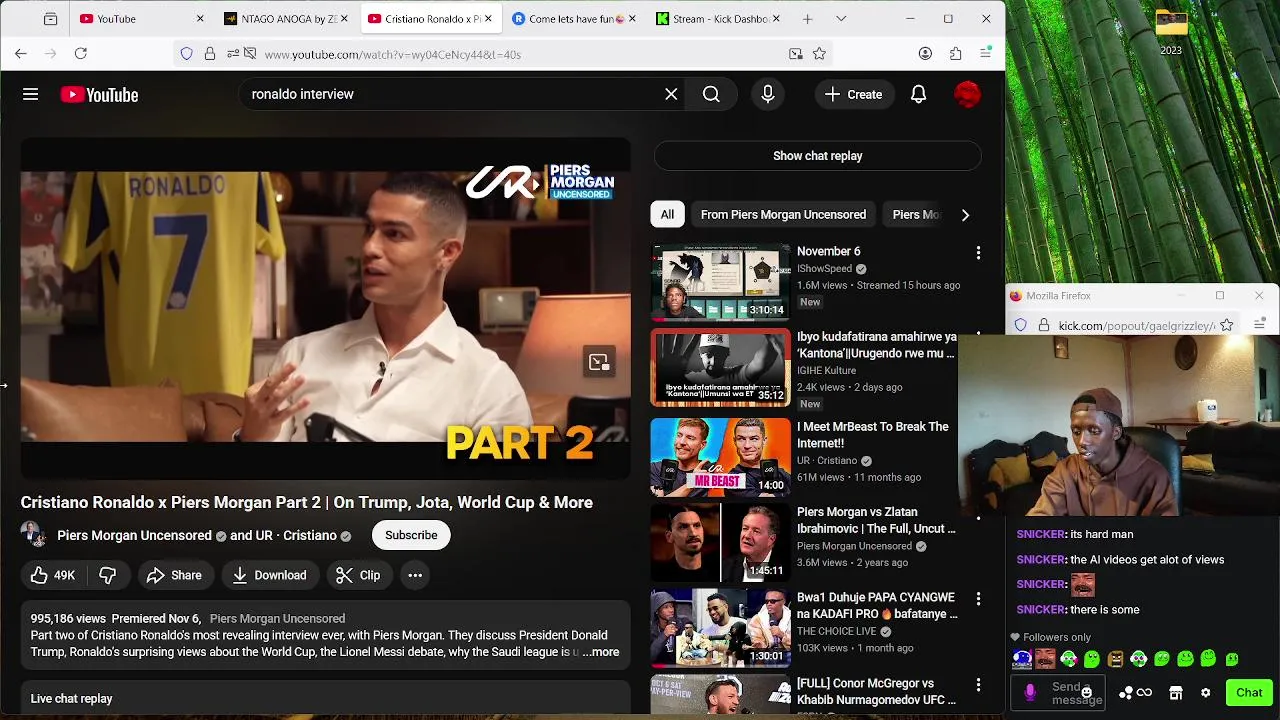Open the emoji picker in Kick chat
The height and width of the screenshot is (720, 1280).
(1087, 692)
